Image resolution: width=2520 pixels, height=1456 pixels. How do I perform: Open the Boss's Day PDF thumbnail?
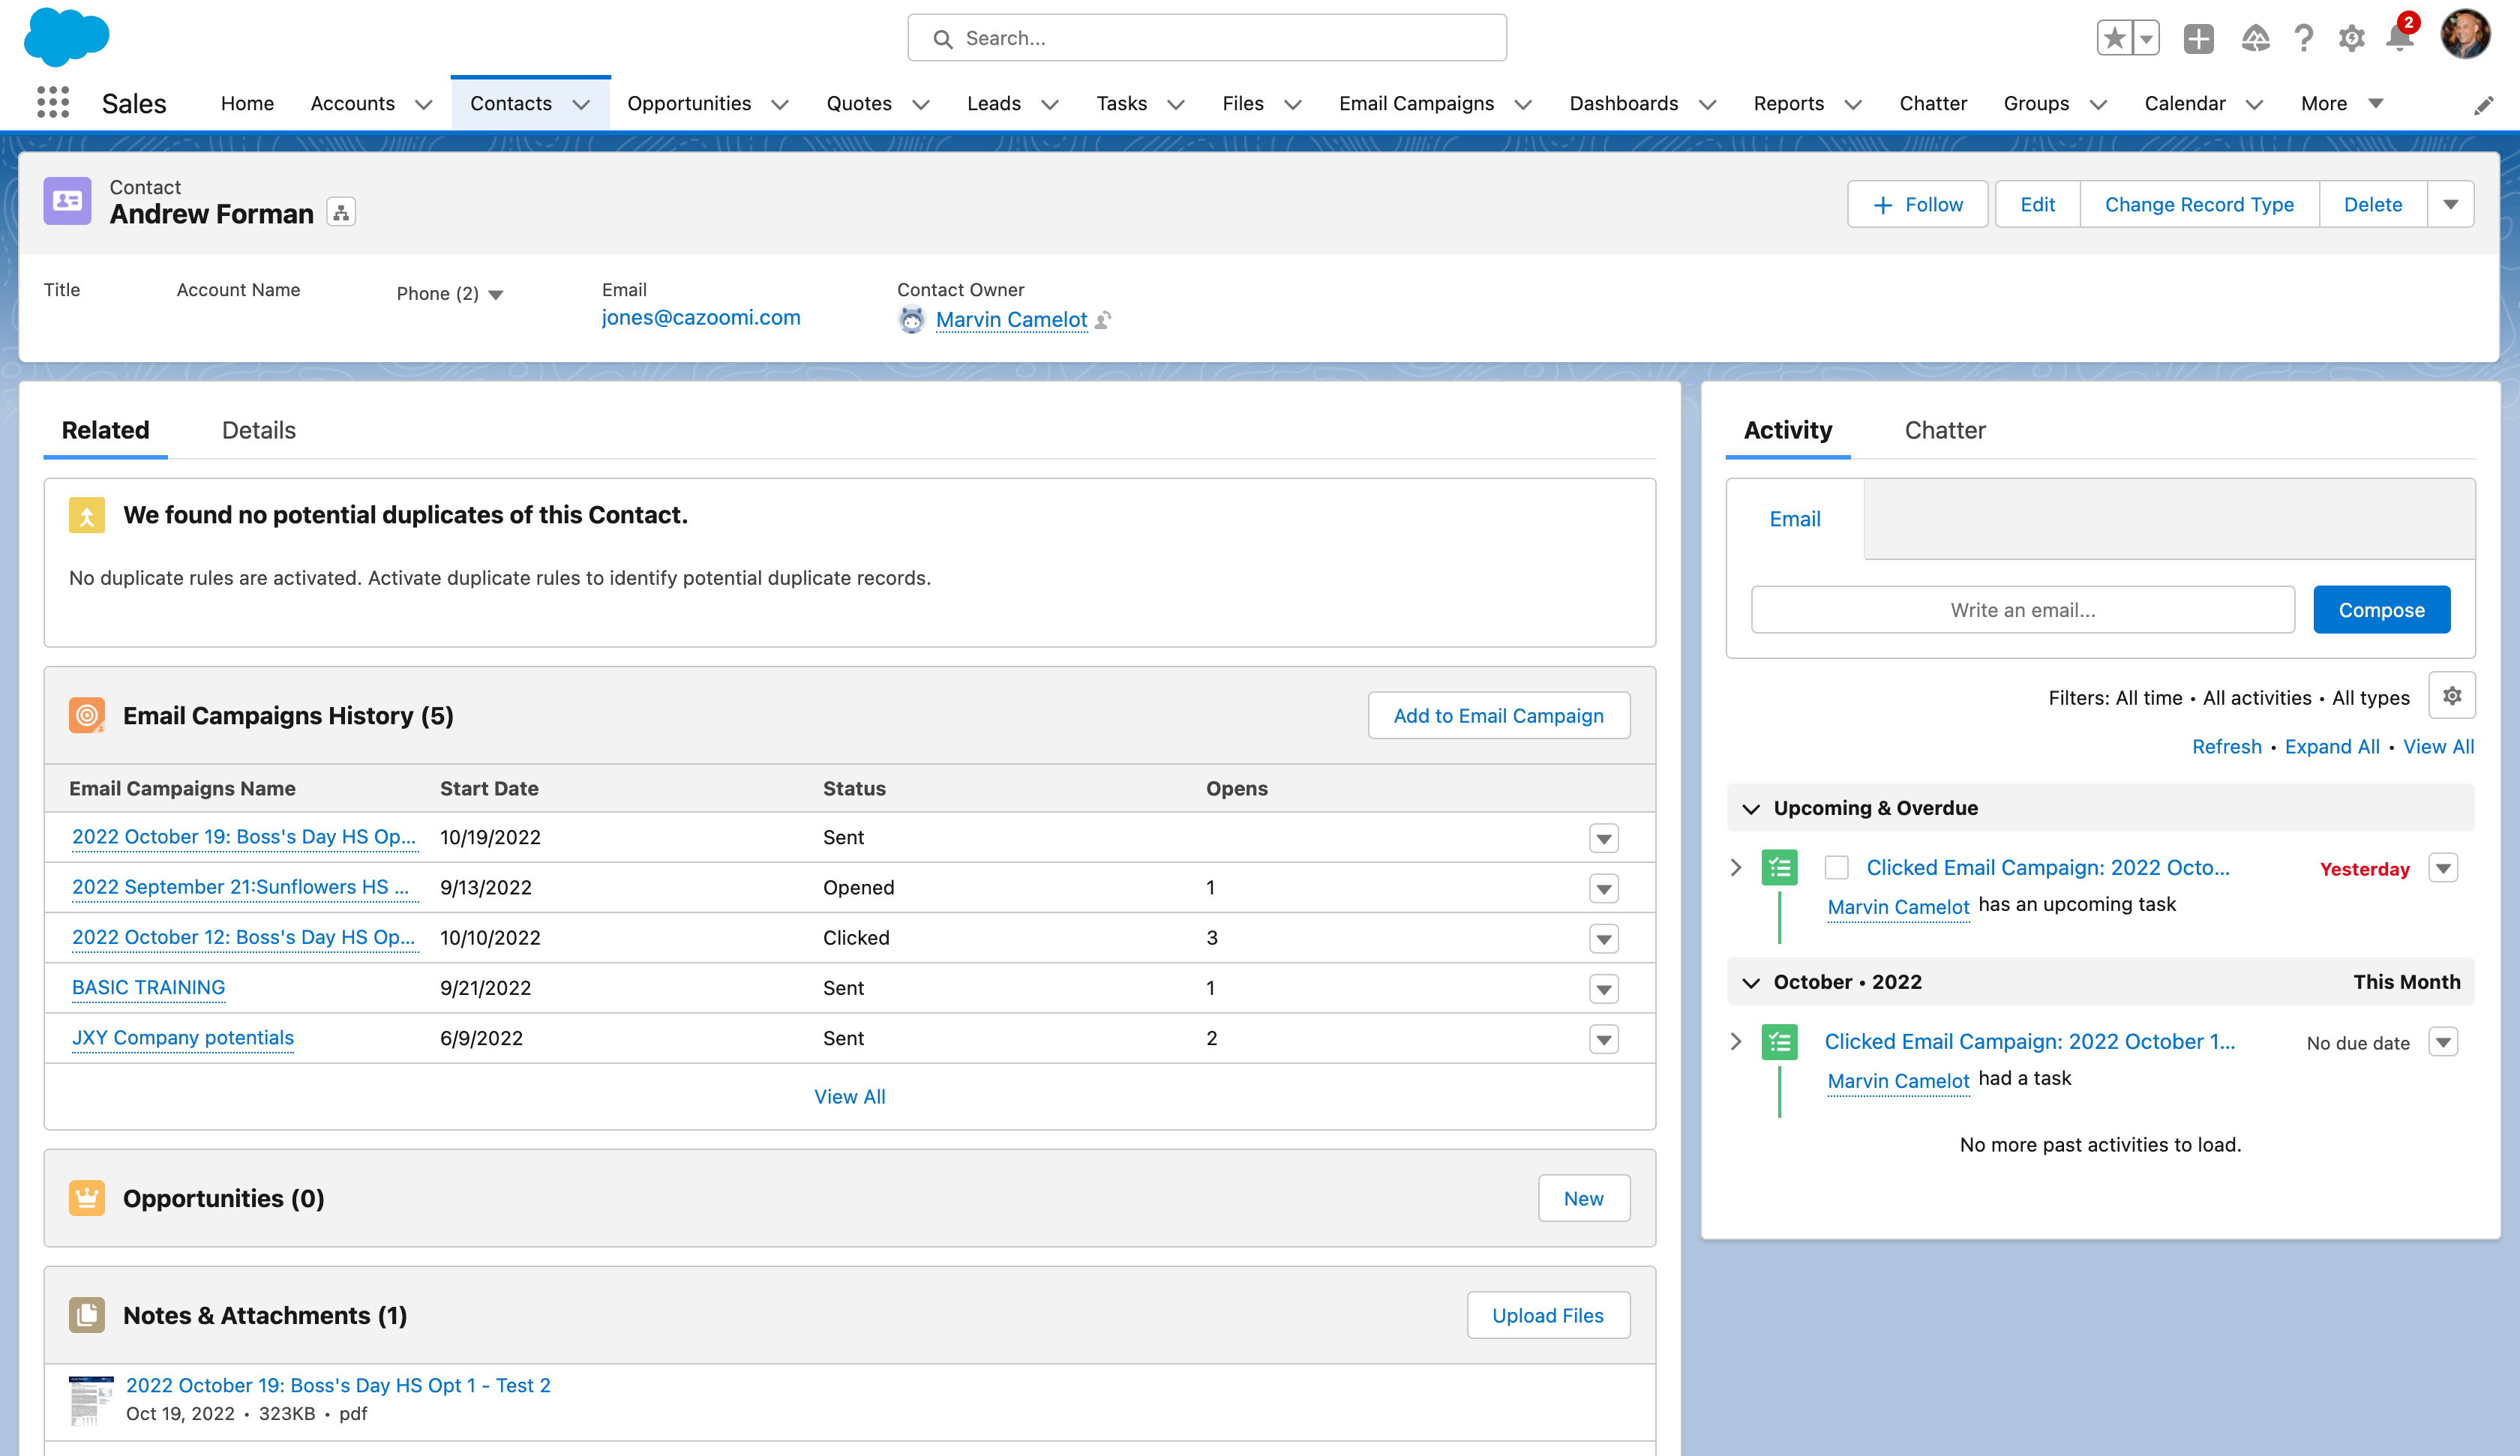[91, 1400]
